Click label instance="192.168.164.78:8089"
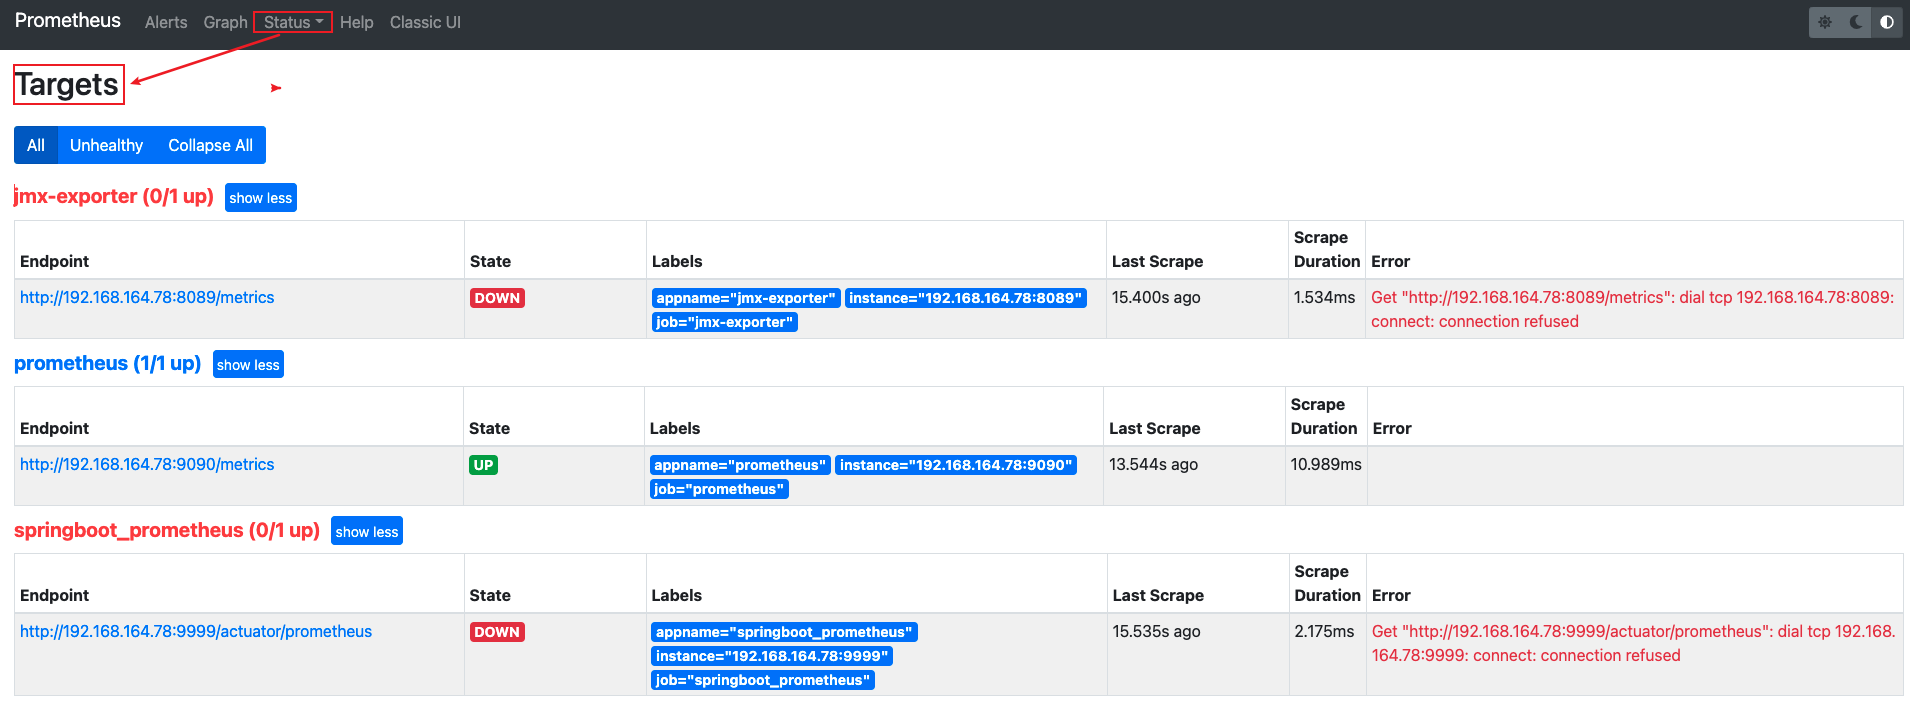 click(966, 298)
